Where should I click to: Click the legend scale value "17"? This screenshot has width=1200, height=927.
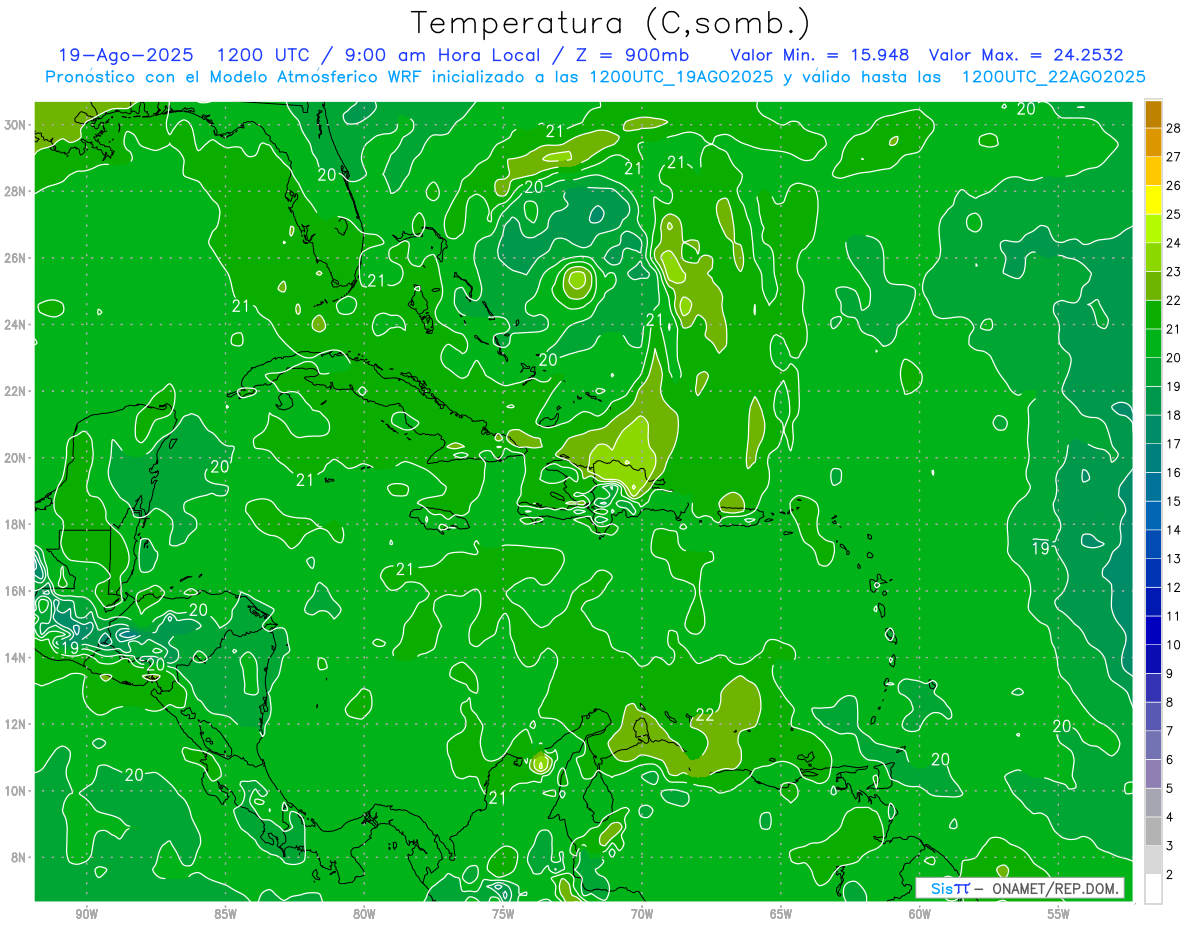coord(1173,444)
